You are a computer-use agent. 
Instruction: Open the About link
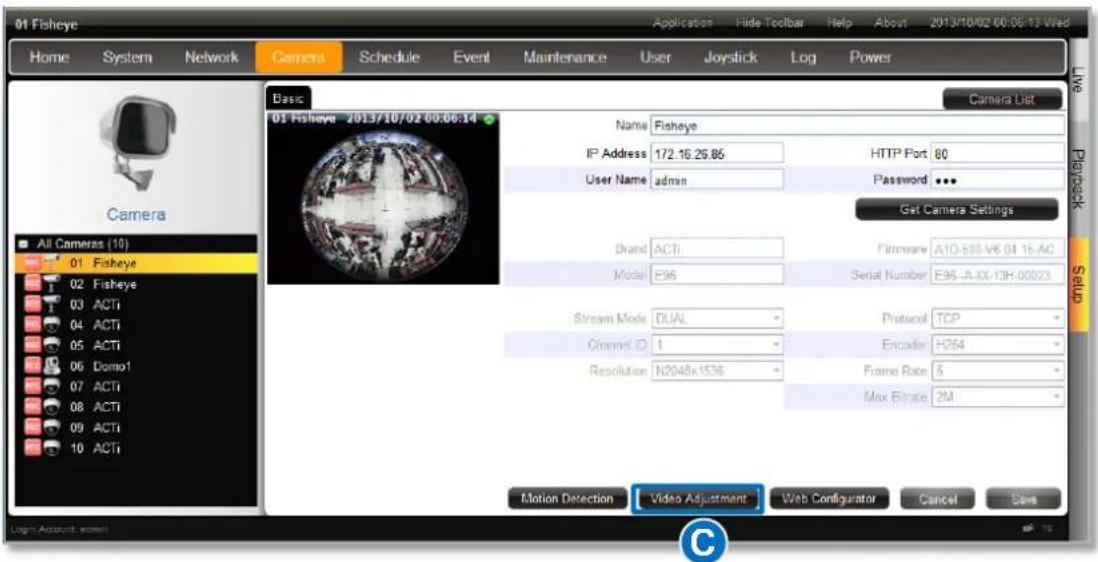pos(890,23)
